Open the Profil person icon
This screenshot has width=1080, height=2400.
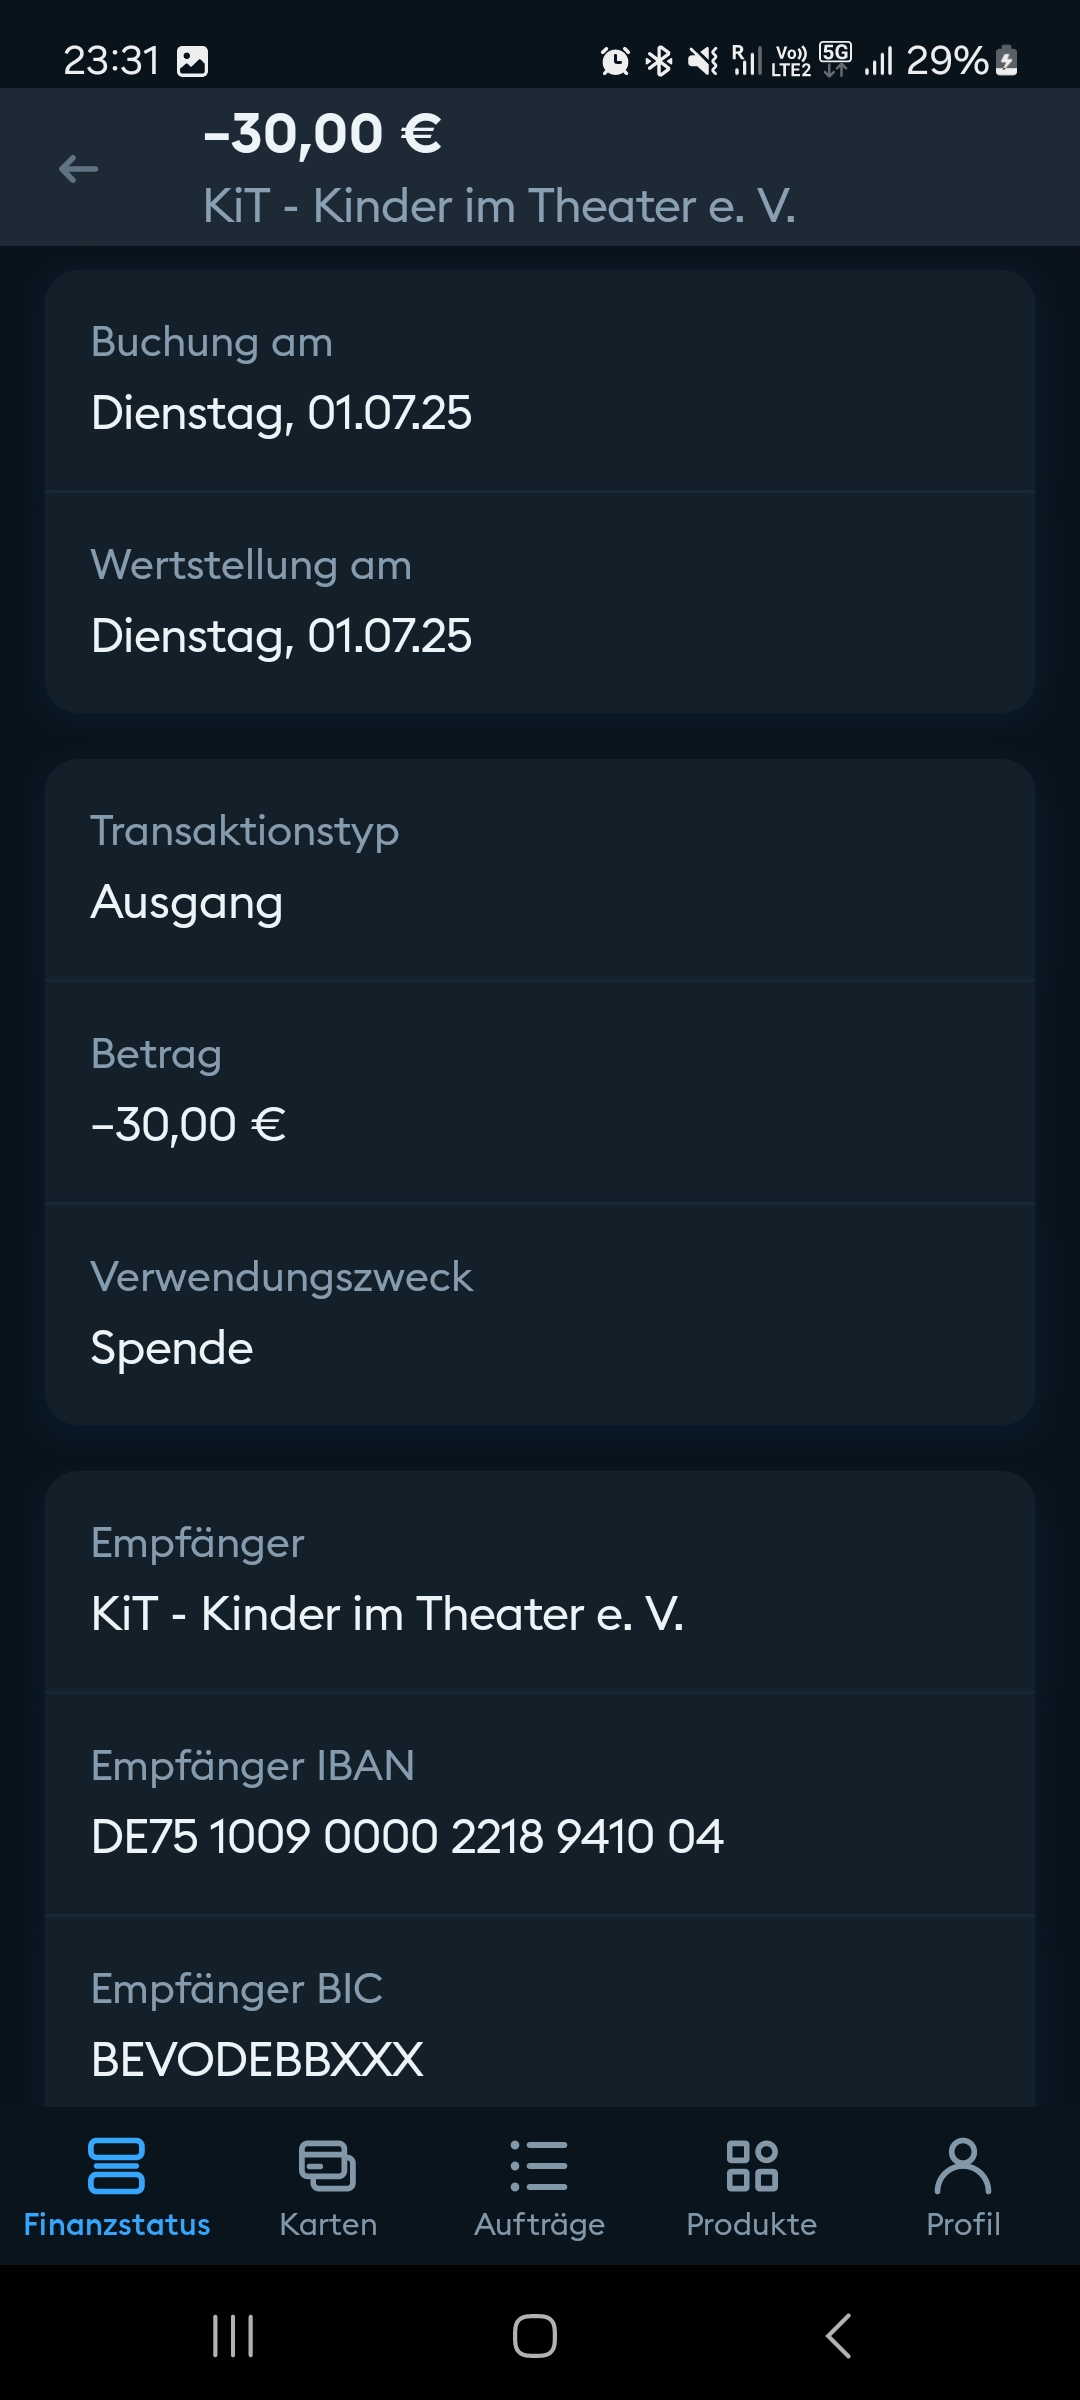pyautogui.click(x=963, y=2165)
